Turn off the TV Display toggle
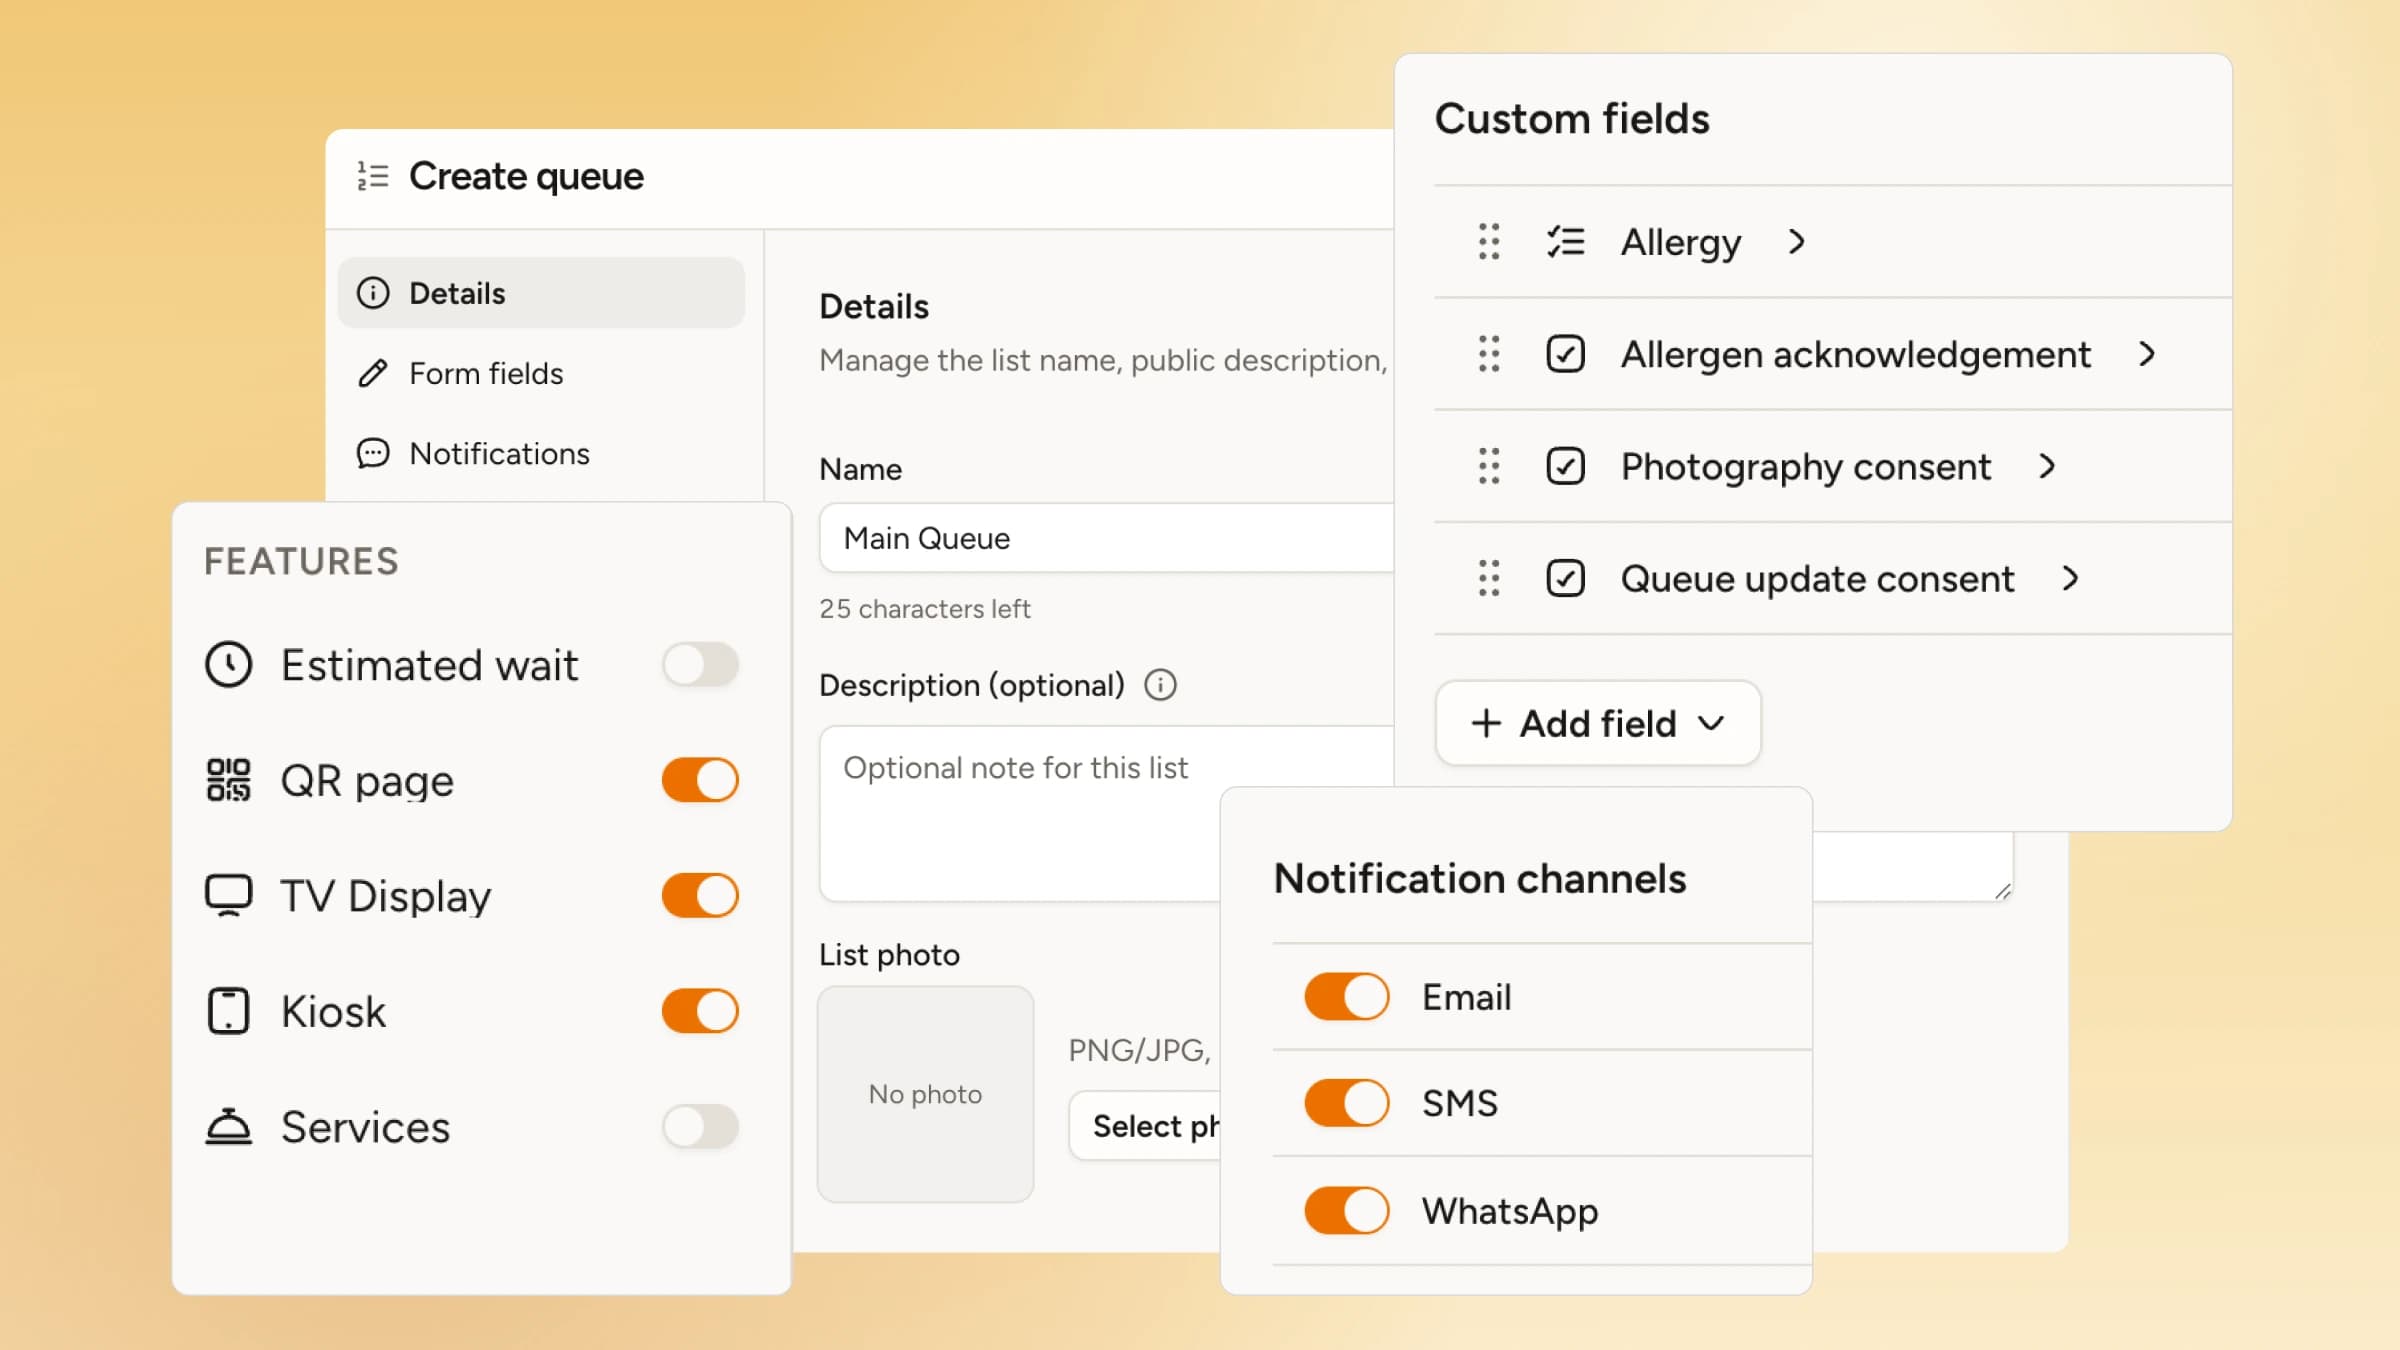This screenshot has height=1350, width=2400. click(x=700, y=895)
